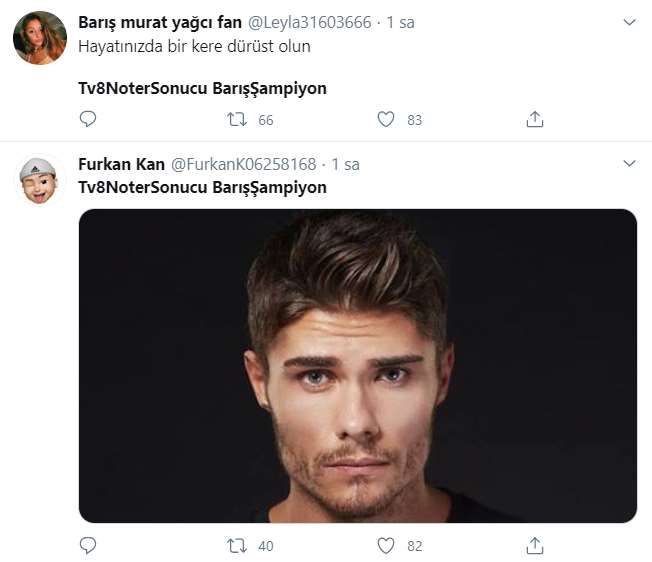
Task: Open '1 sa' timestamp on Furkan Kan's tweet
Action: point(345,164)
